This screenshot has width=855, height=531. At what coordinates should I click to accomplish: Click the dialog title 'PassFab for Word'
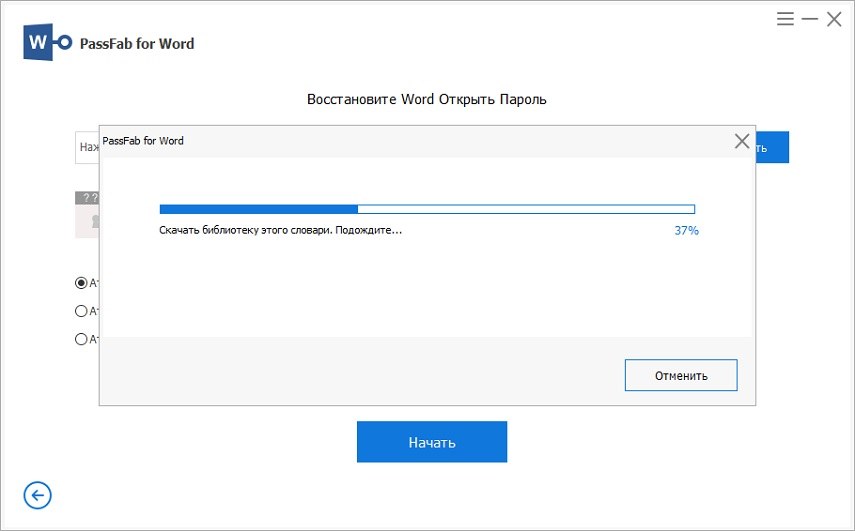tap(143, 141)
